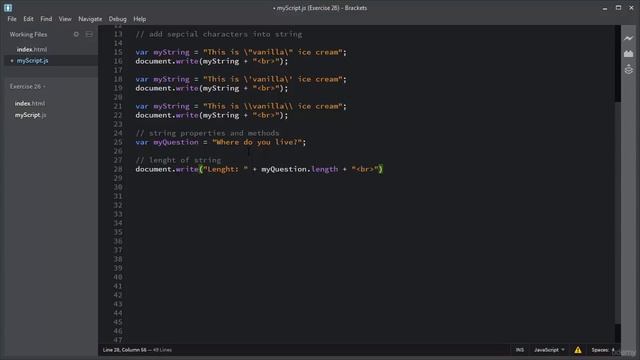The image size is (640, 360).
Task: Click 'document.write' on line 22
Action: click(167, 115)
